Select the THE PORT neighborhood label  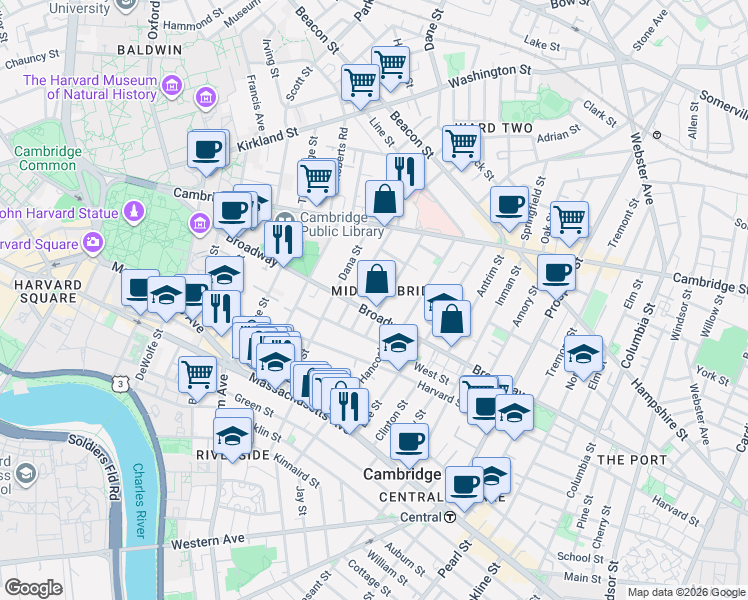[632, 460]
